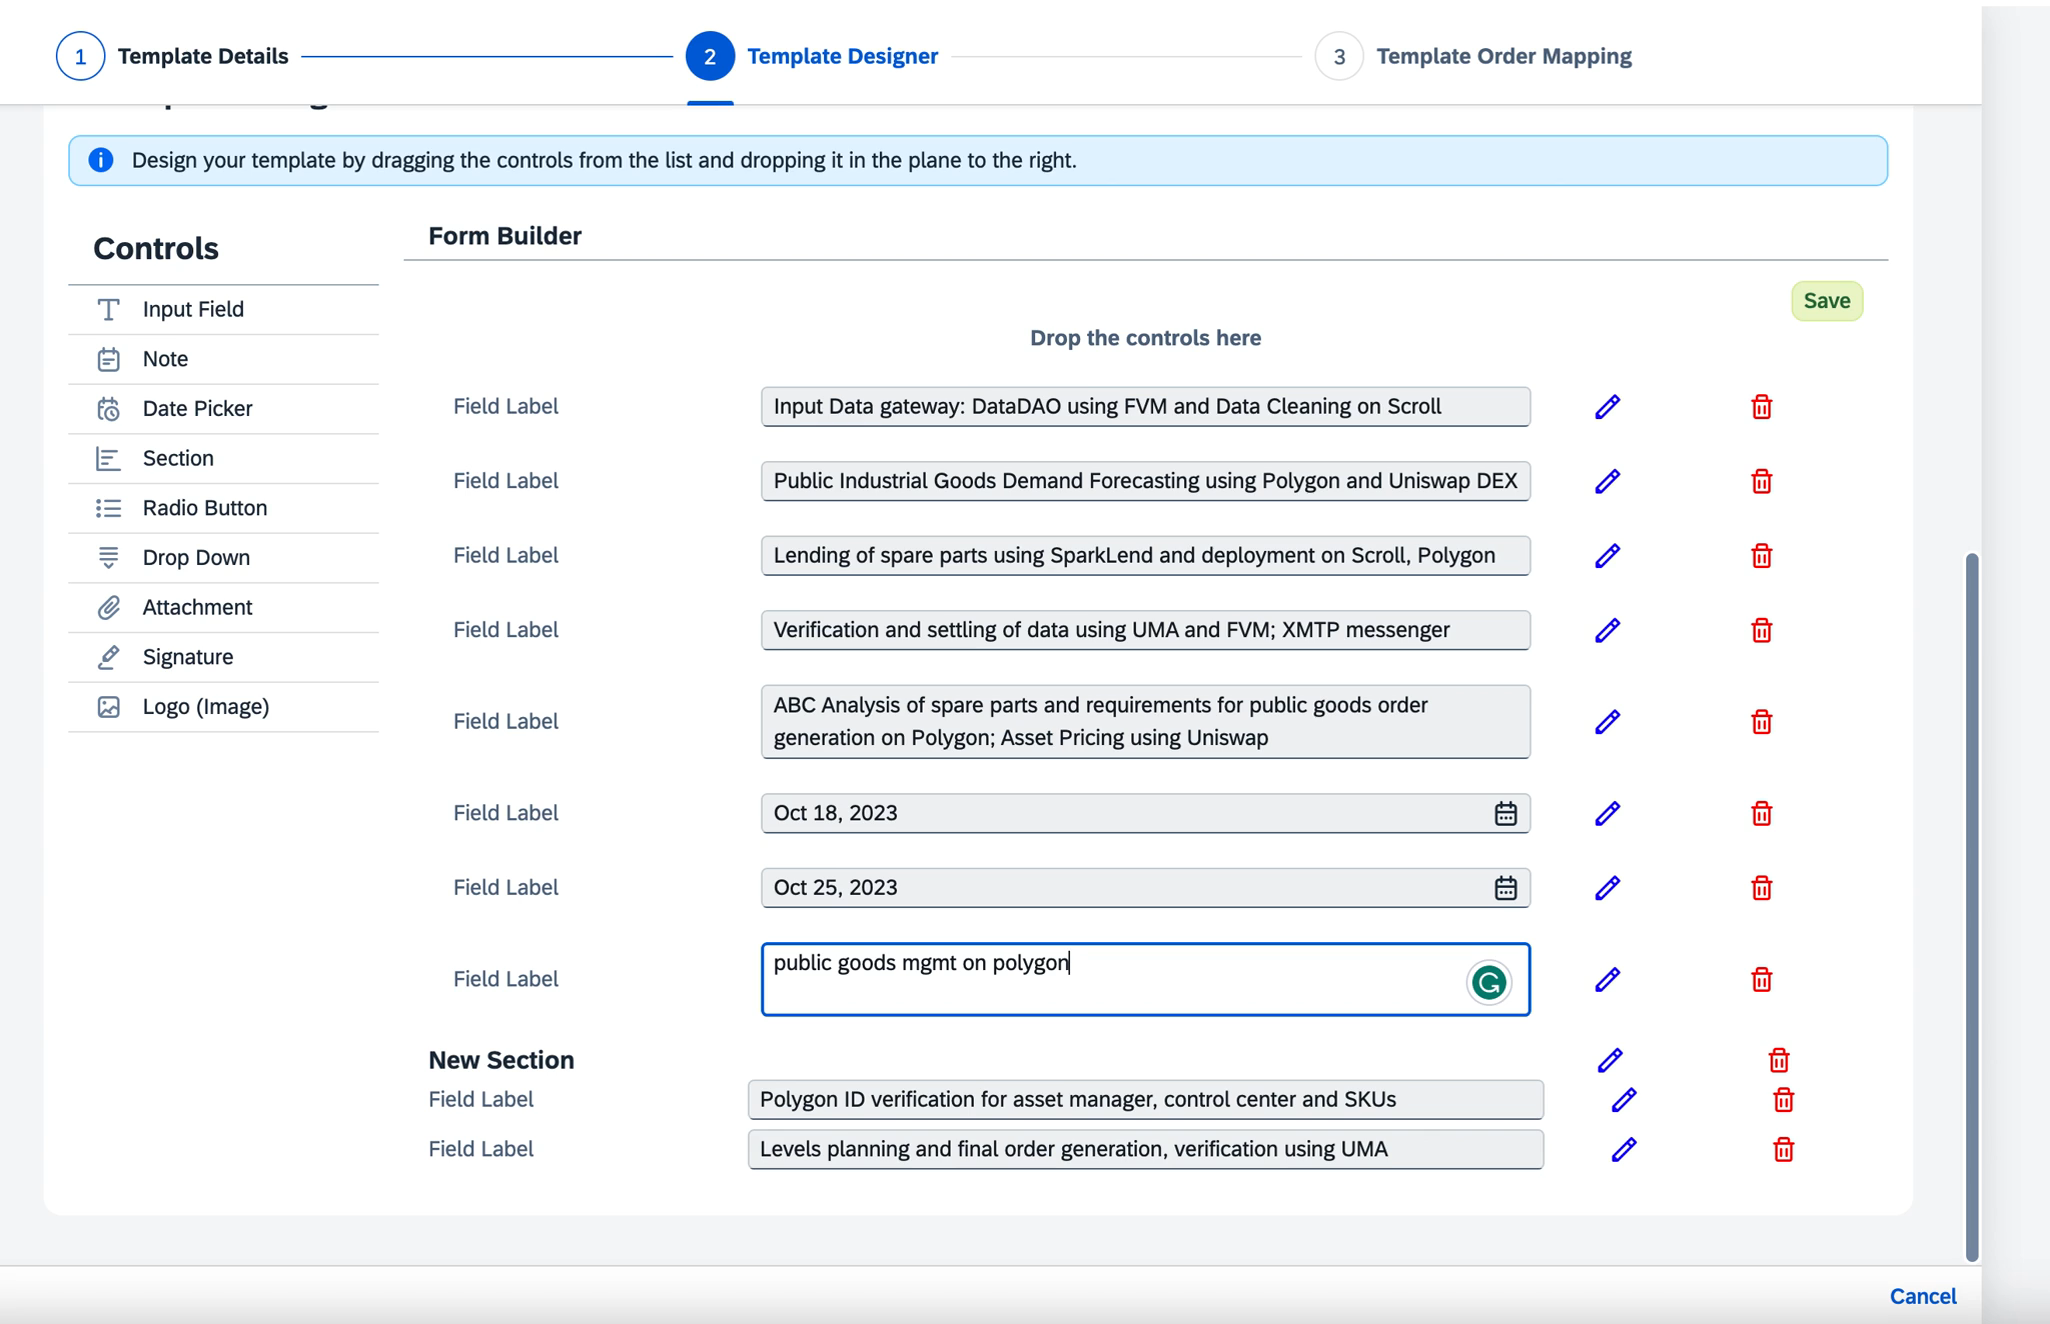
Task: Remove the Lending of spare parts field
Action: pos(1761,555)
